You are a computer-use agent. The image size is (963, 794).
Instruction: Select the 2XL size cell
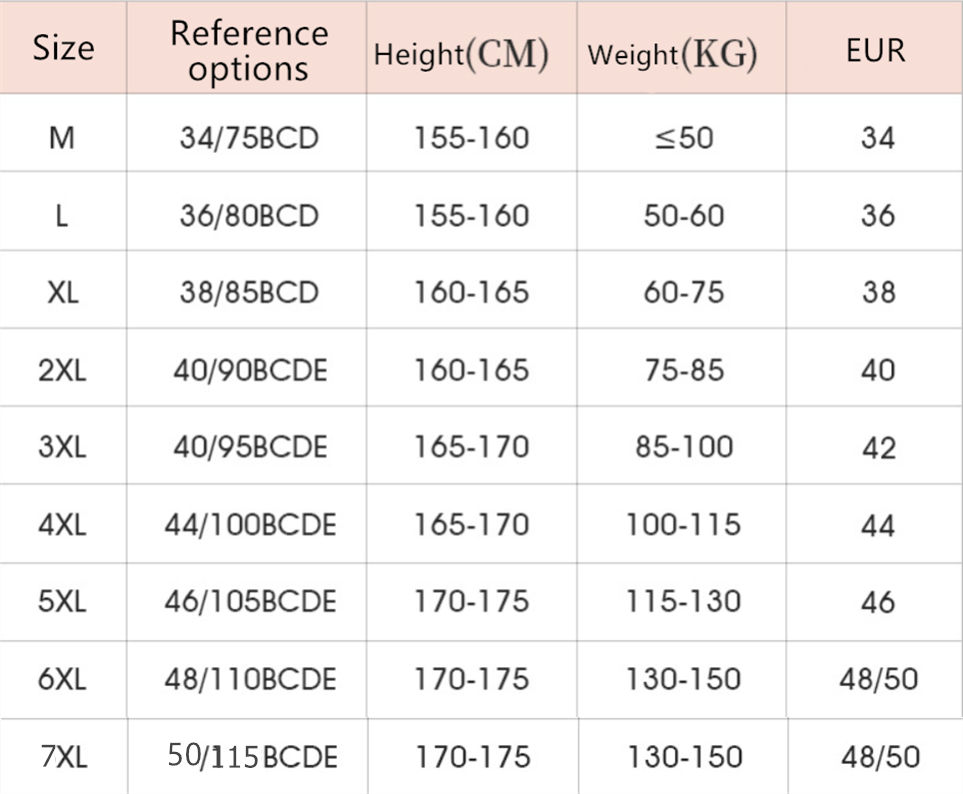(62, 370)
